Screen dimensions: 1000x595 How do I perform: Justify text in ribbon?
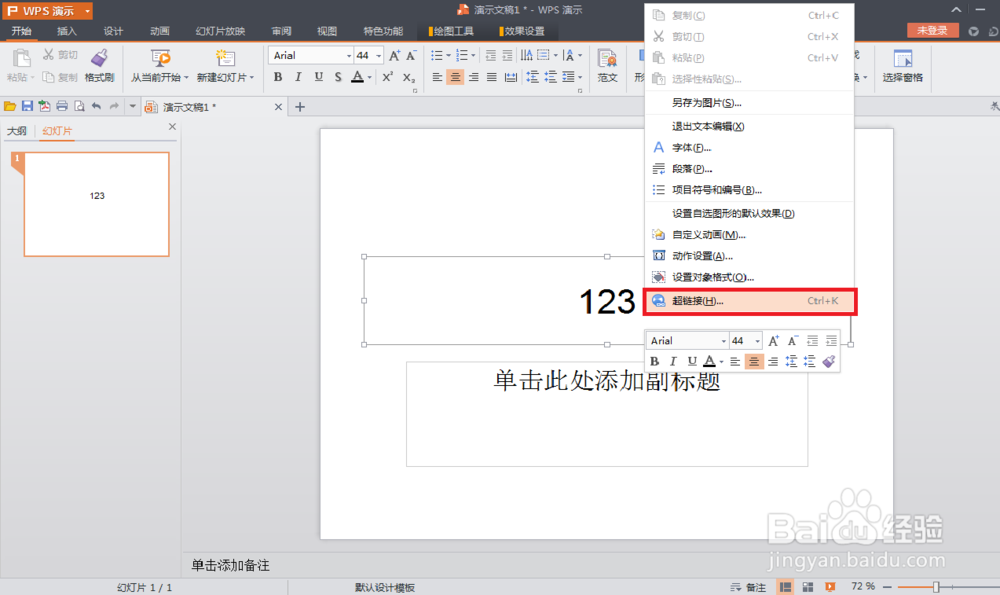491,77
